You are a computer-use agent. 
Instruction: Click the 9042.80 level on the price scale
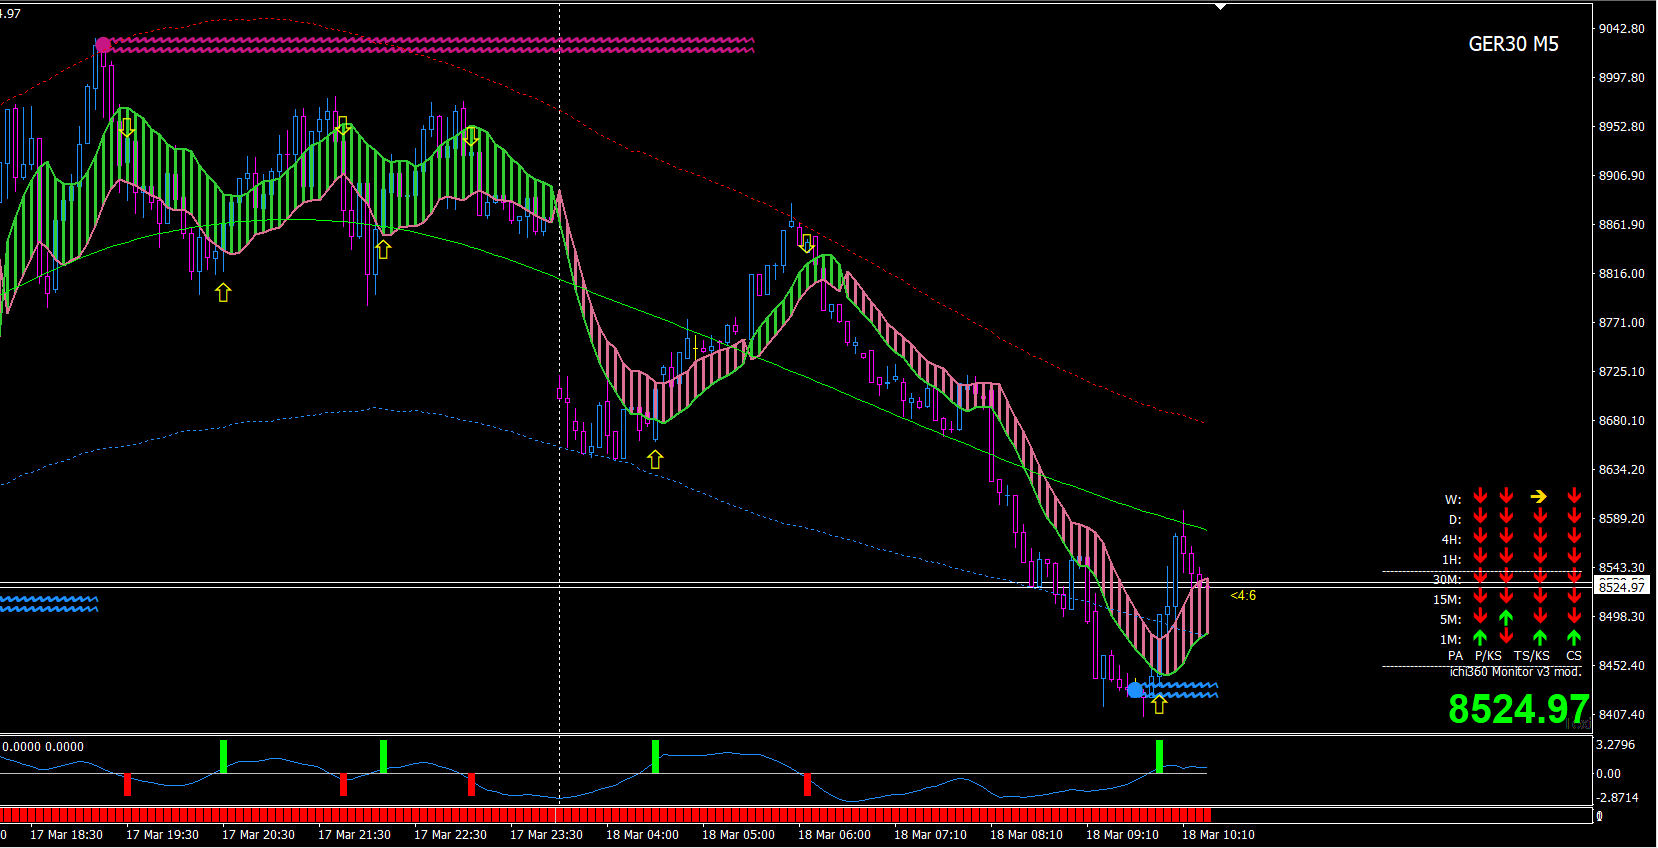[x=1621, y=28]
